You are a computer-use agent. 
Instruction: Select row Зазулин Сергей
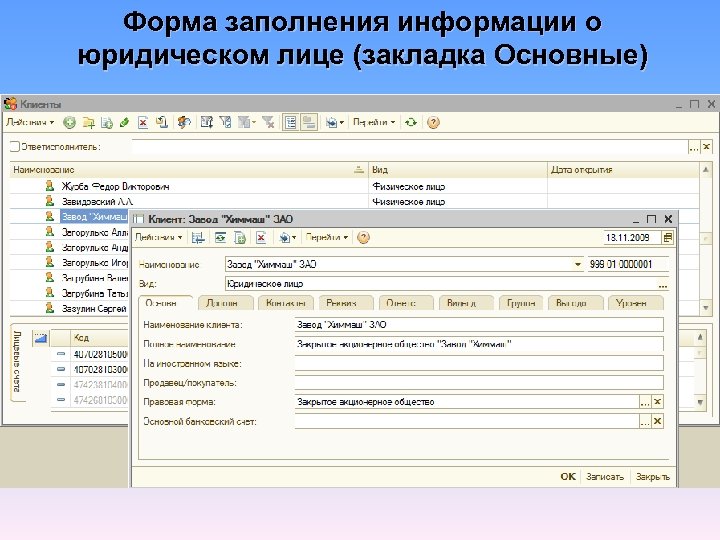[x=69, y=309]
